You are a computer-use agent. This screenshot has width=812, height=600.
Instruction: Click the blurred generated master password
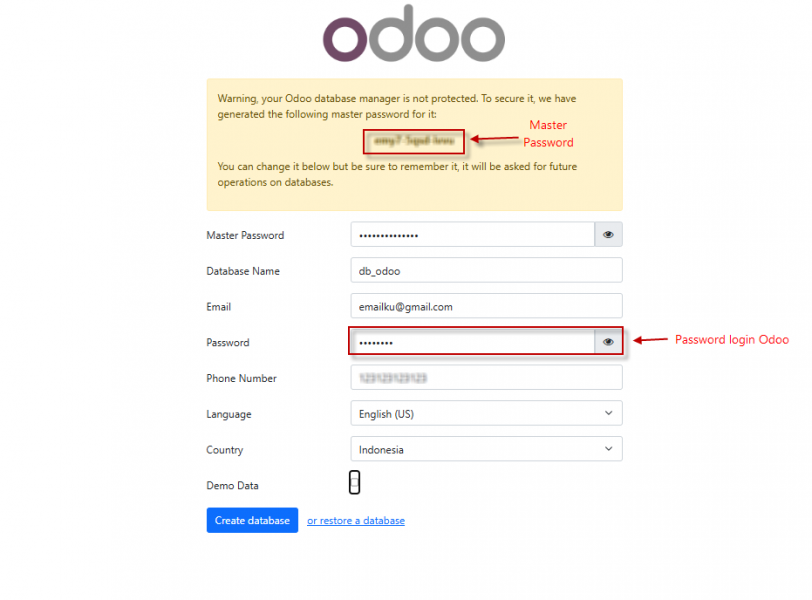414,141
